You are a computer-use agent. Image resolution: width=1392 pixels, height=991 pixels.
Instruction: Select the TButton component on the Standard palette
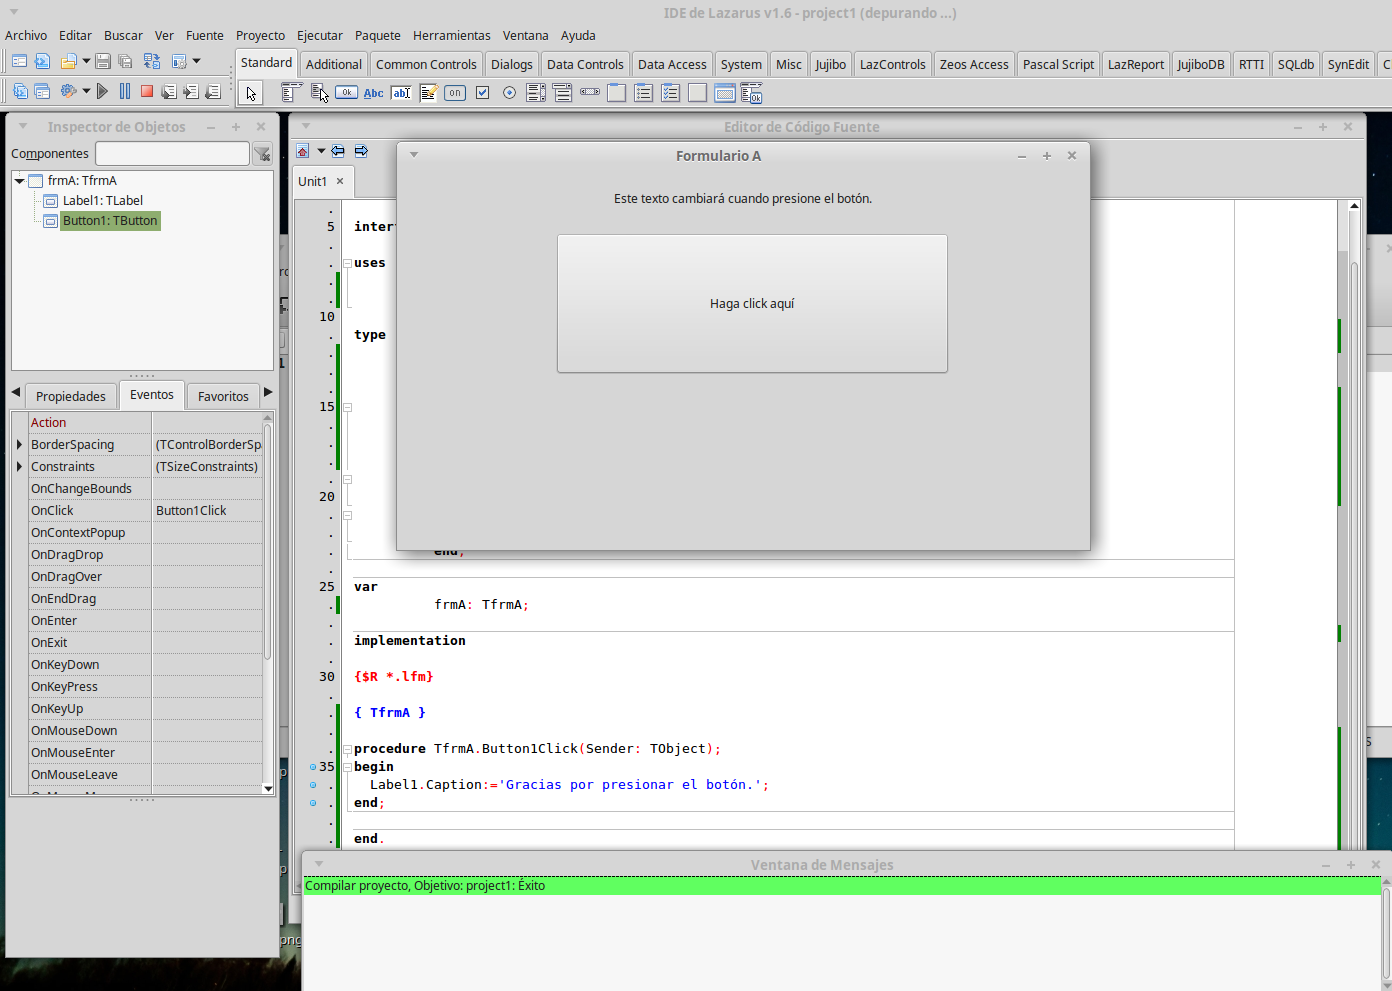(x=346, y=92)
